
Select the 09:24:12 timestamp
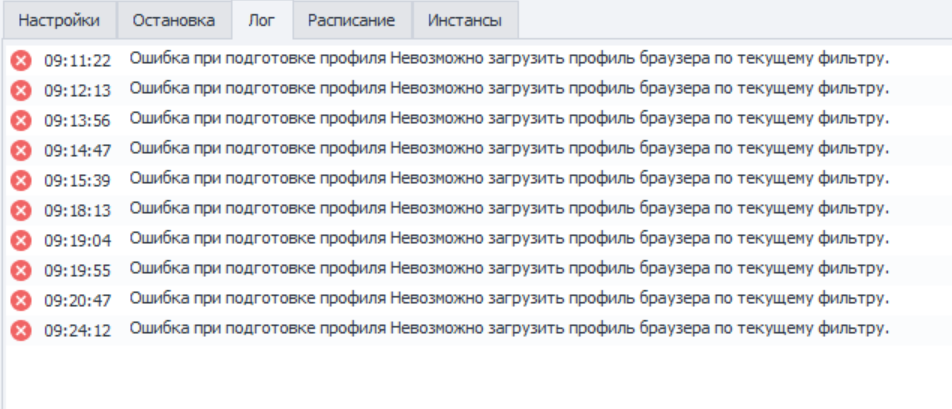click(78, 331)
